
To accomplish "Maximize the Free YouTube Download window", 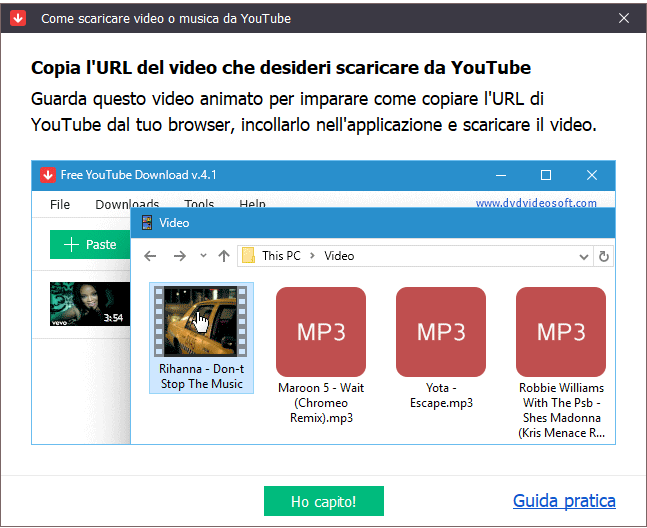I will (545, 175).
